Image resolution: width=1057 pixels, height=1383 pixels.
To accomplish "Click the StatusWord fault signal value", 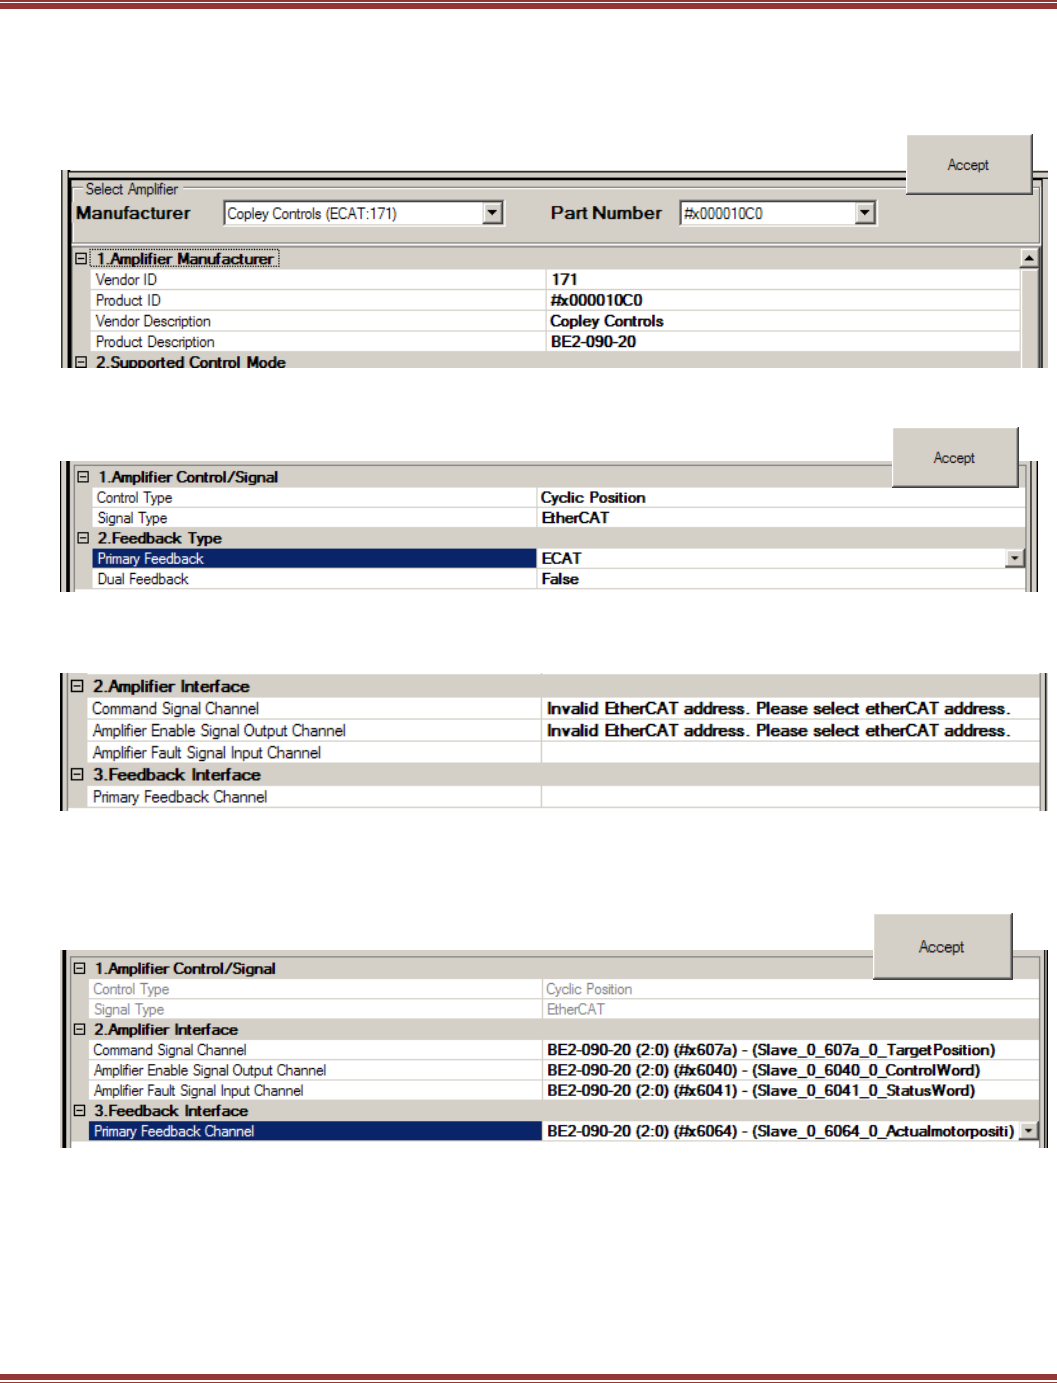I will click(x=761, y=1090).
